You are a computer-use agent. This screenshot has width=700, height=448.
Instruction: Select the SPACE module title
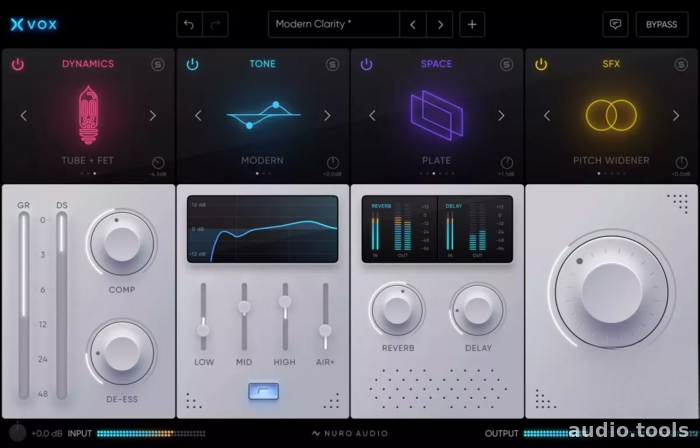tap(437, 64)
